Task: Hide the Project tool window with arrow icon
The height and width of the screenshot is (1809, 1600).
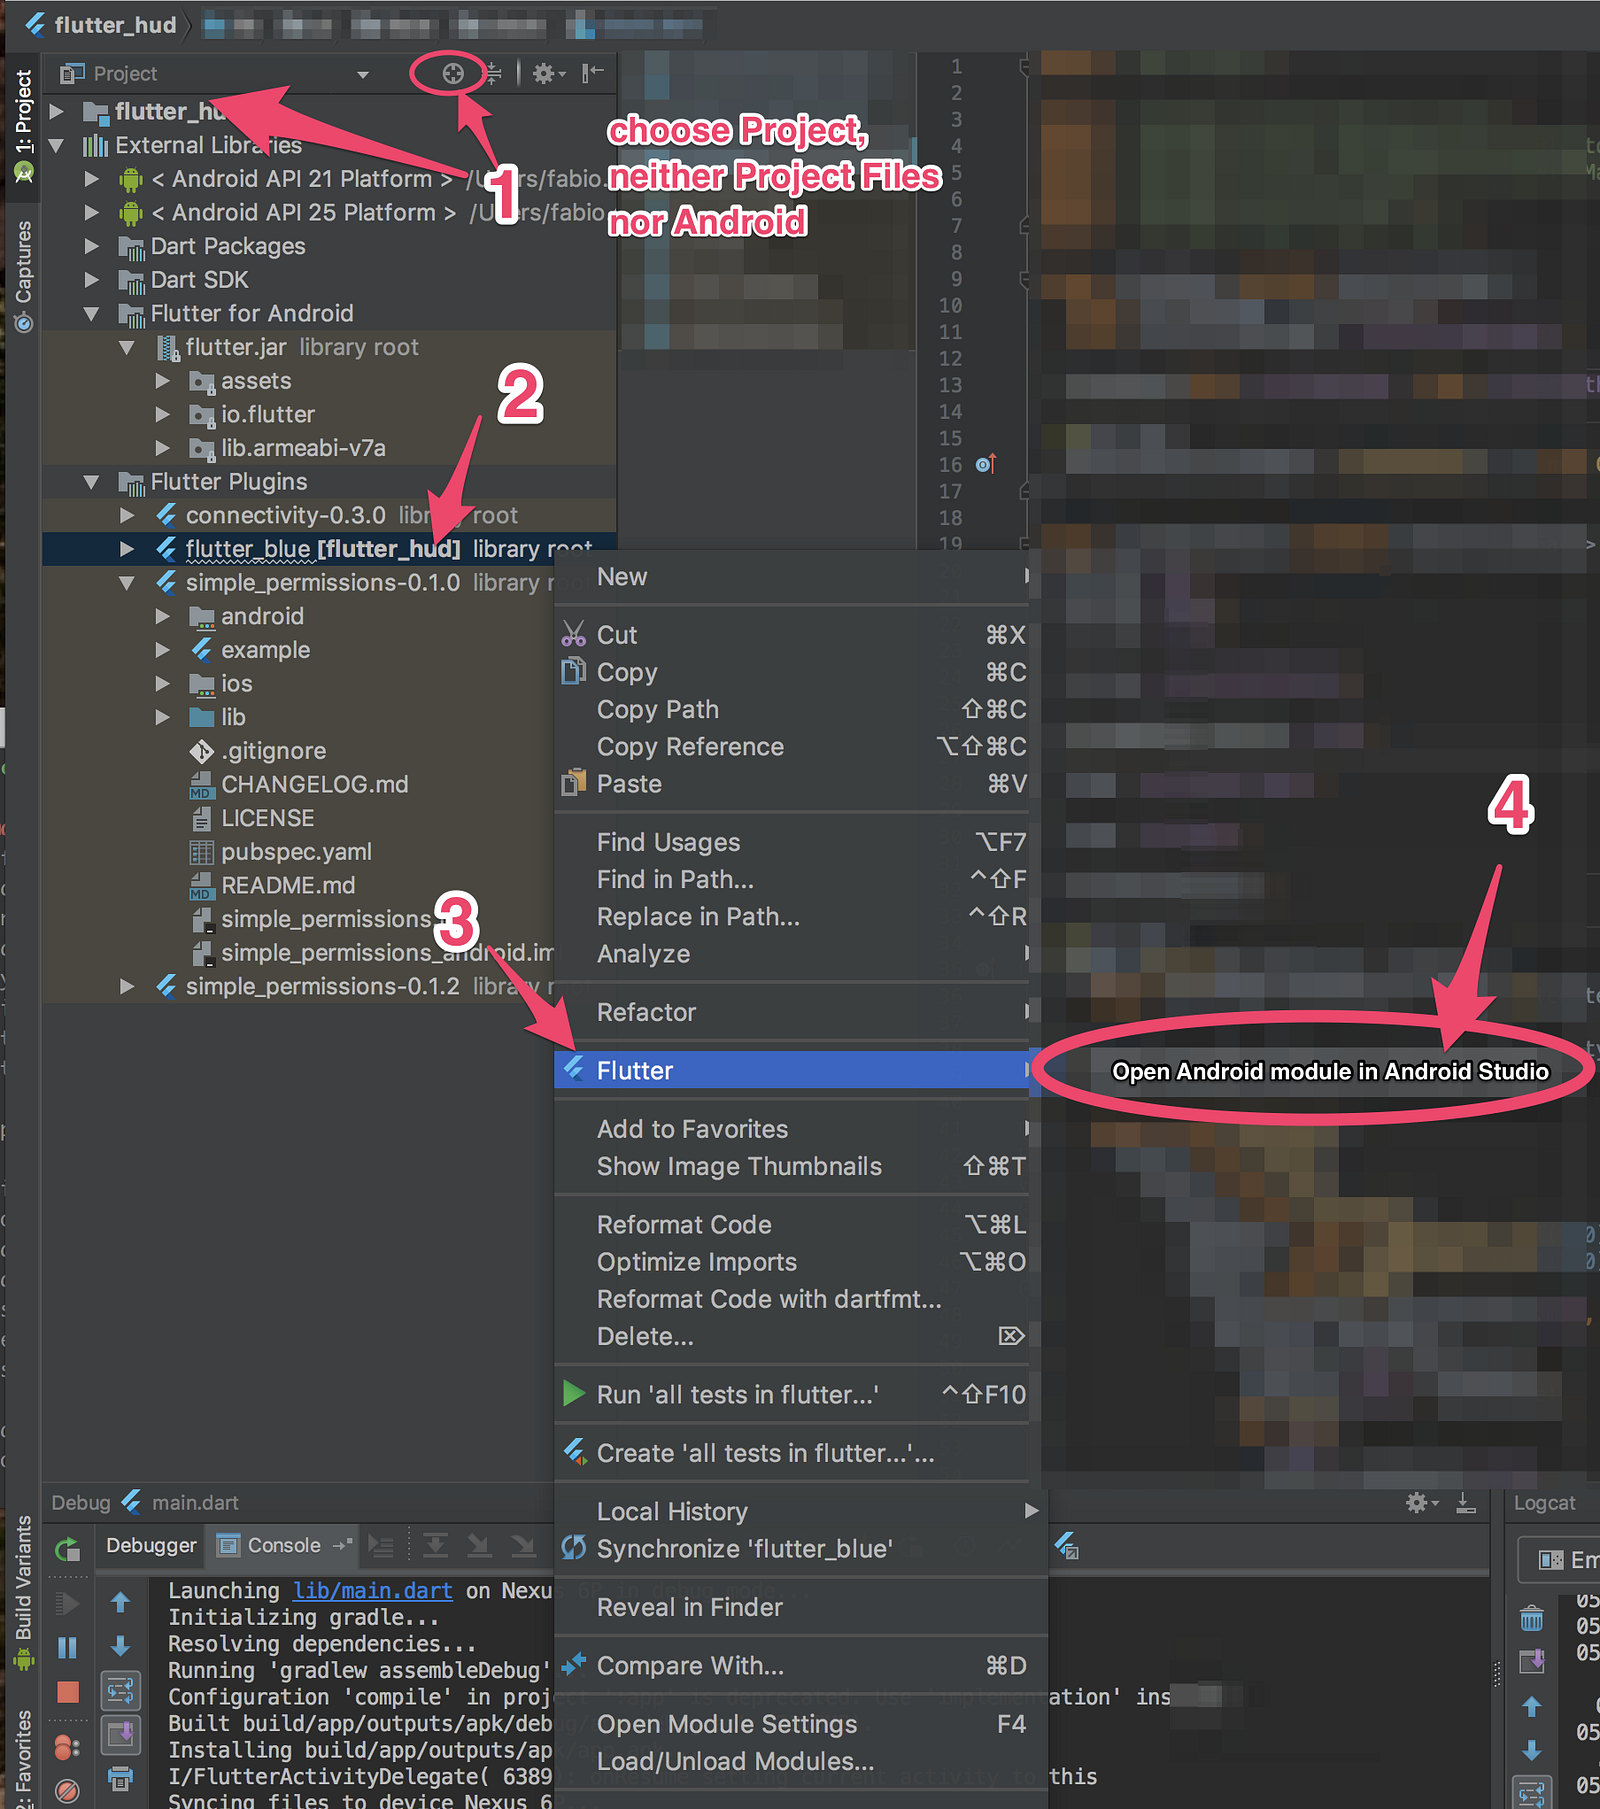Action: click(x=593, y=73)
